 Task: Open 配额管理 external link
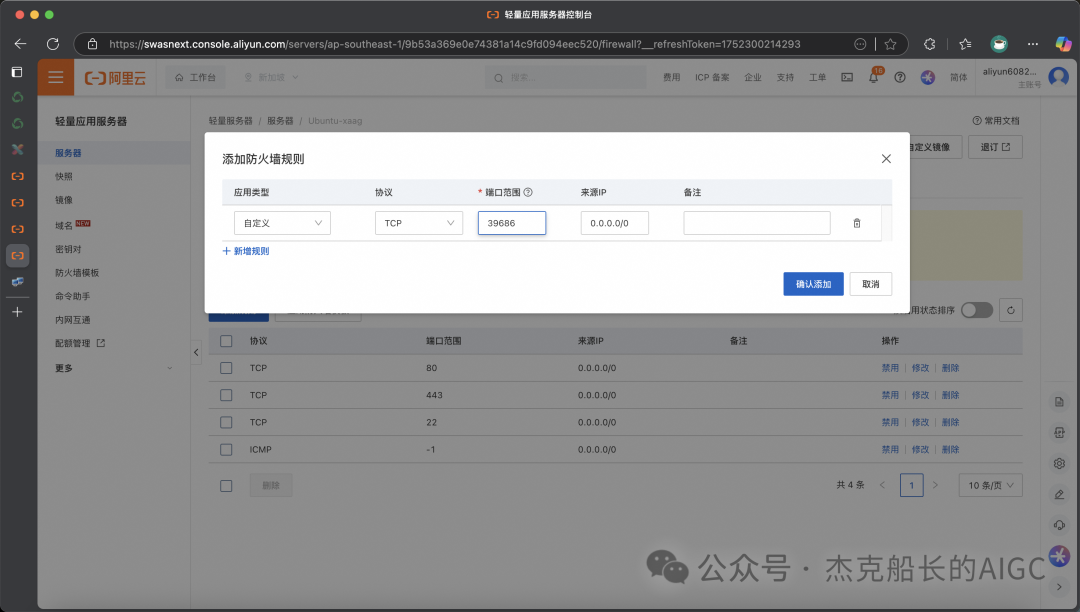point(80,343)
